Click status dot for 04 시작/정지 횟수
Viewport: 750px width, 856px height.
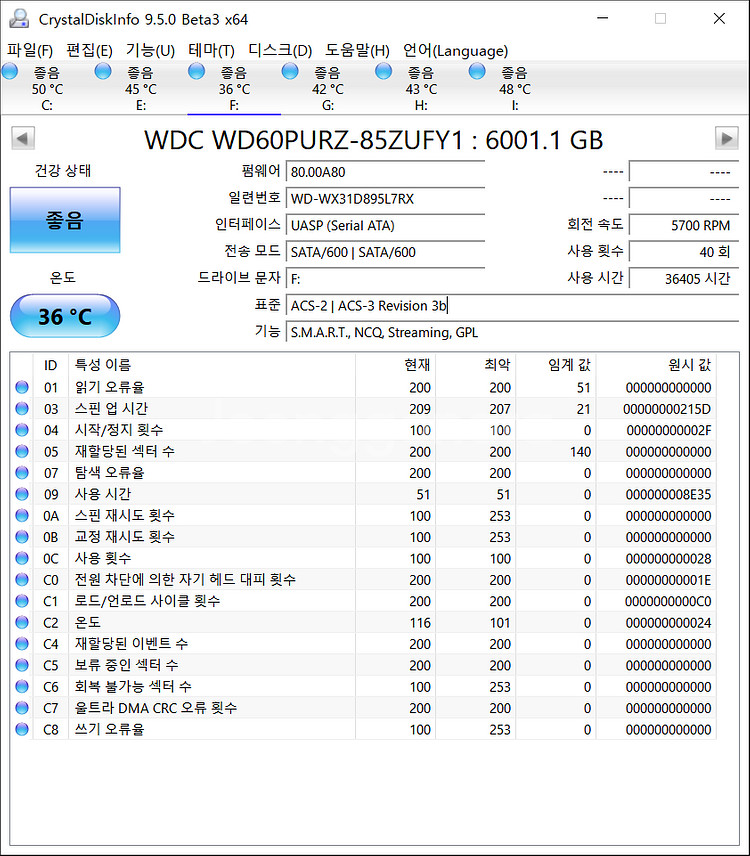click(x=22, y=430)
